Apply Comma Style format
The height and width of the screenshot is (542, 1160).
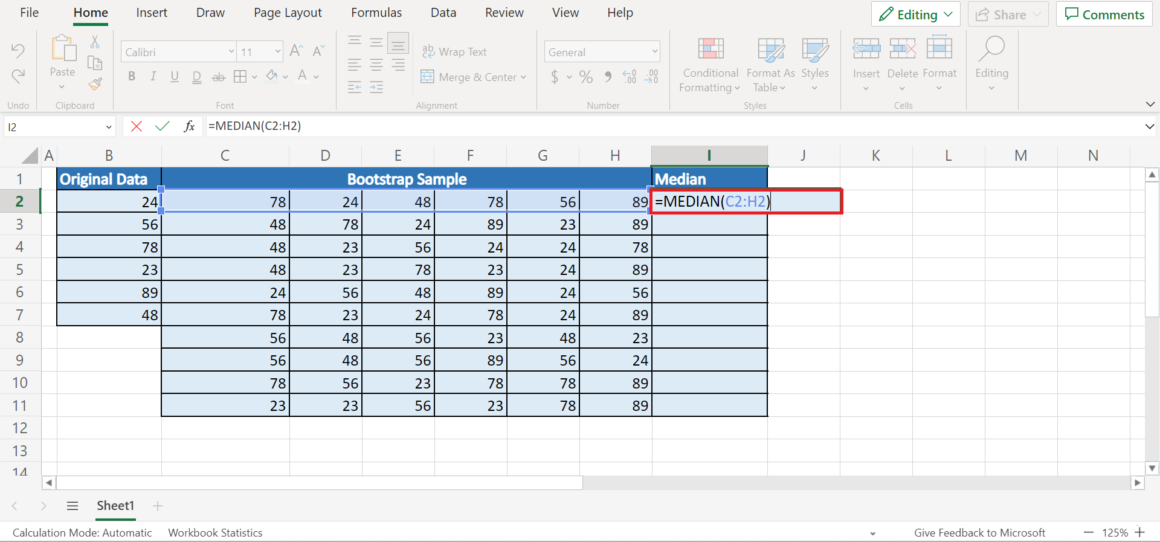(x=609, y=77)
